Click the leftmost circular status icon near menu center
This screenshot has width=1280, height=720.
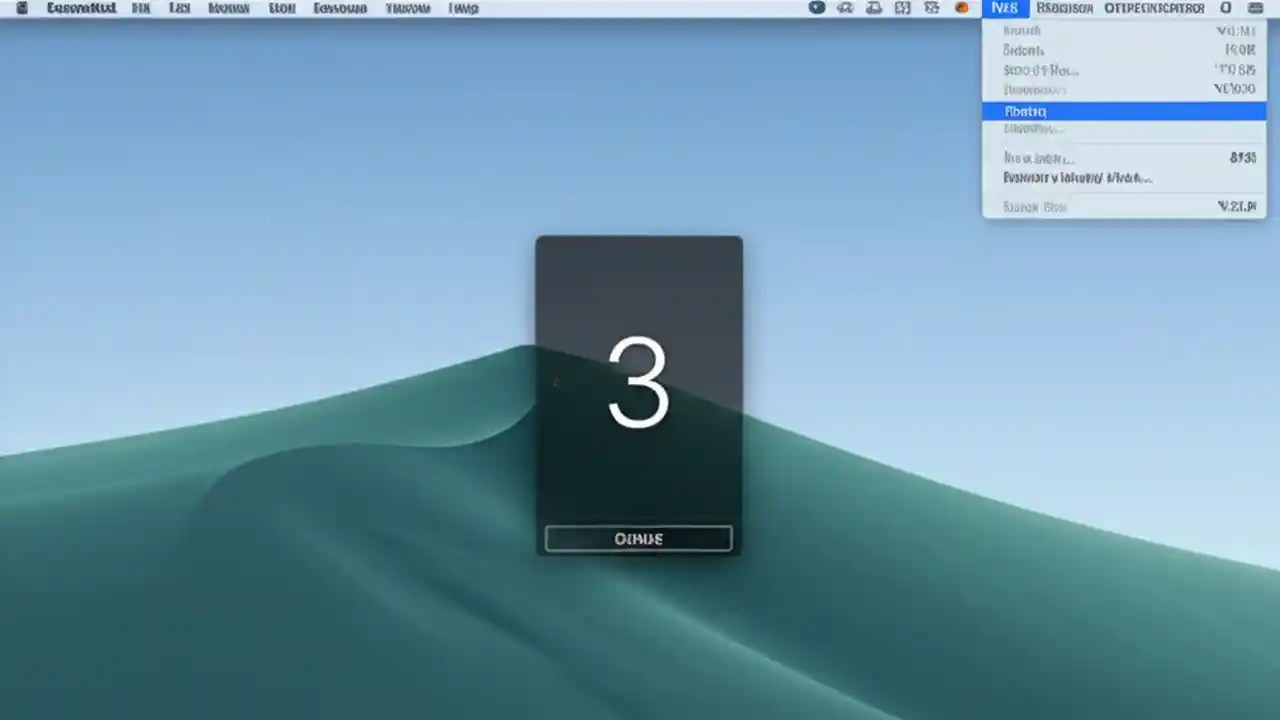817,8
